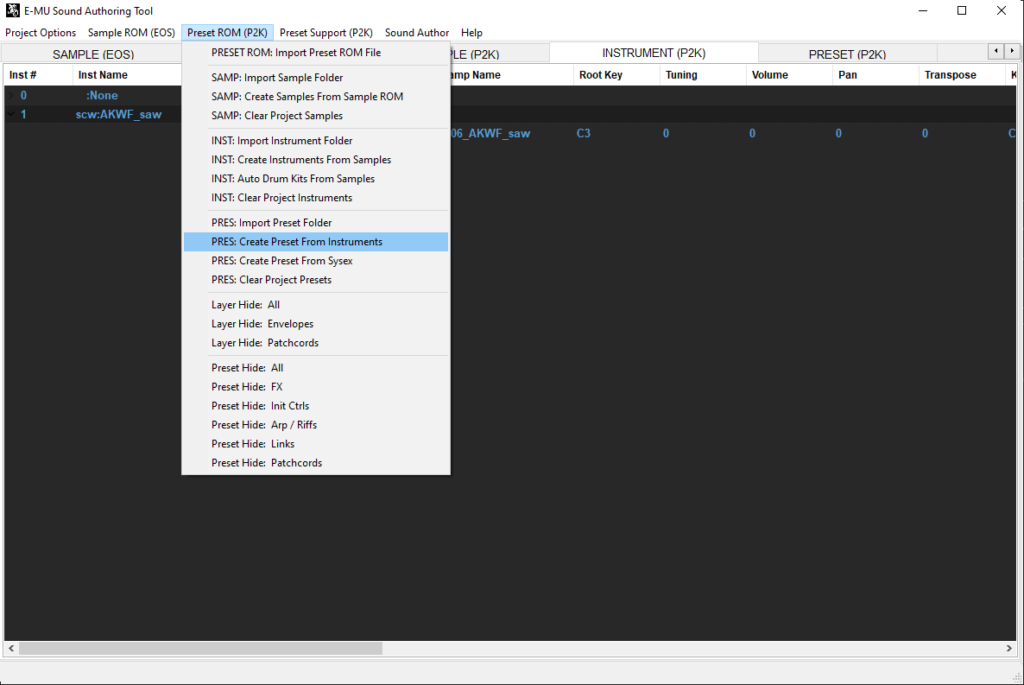This screenshot has height=685, width=1024.
Task: Expand instrument row 0 :None
Action: (10, 95)
